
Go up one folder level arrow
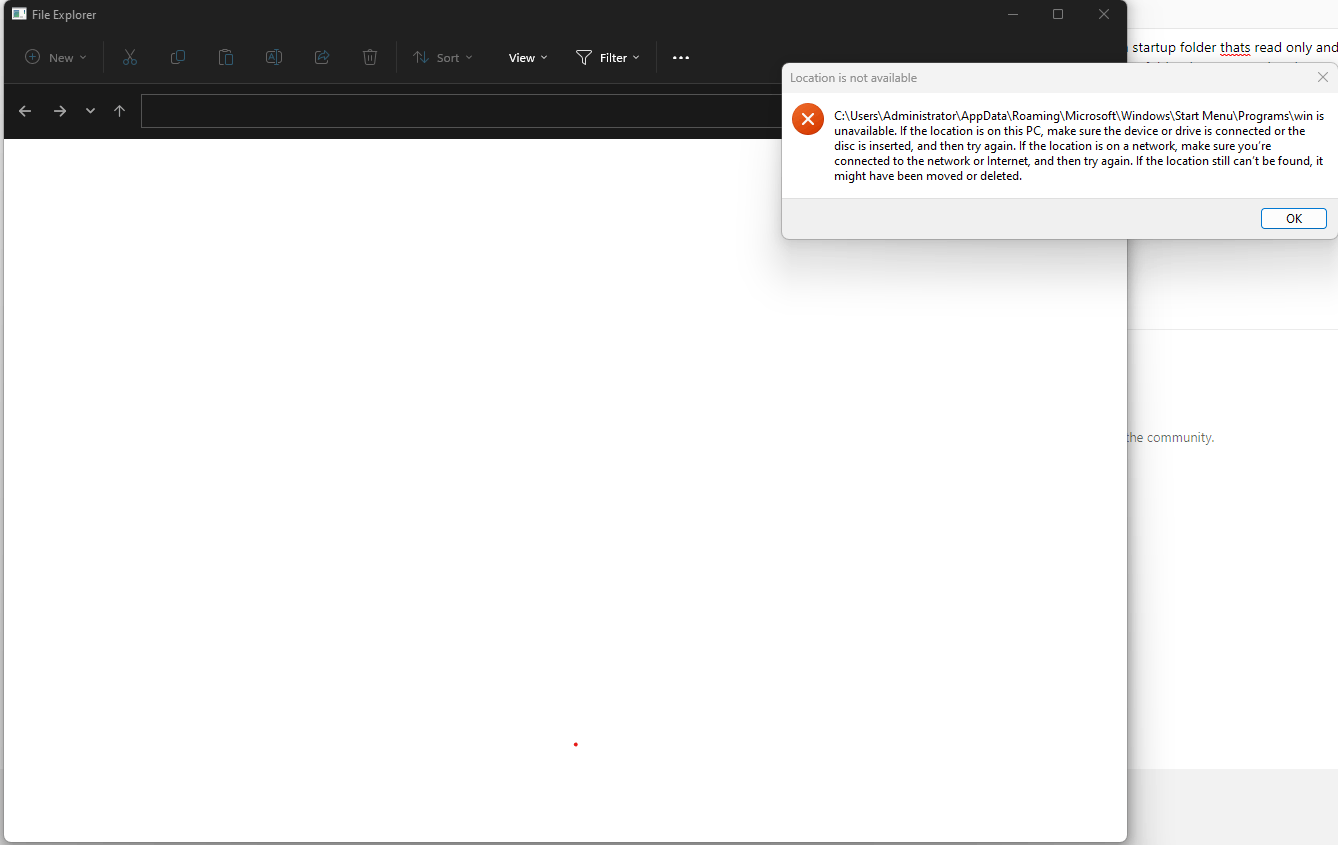[x=120, y=111]
